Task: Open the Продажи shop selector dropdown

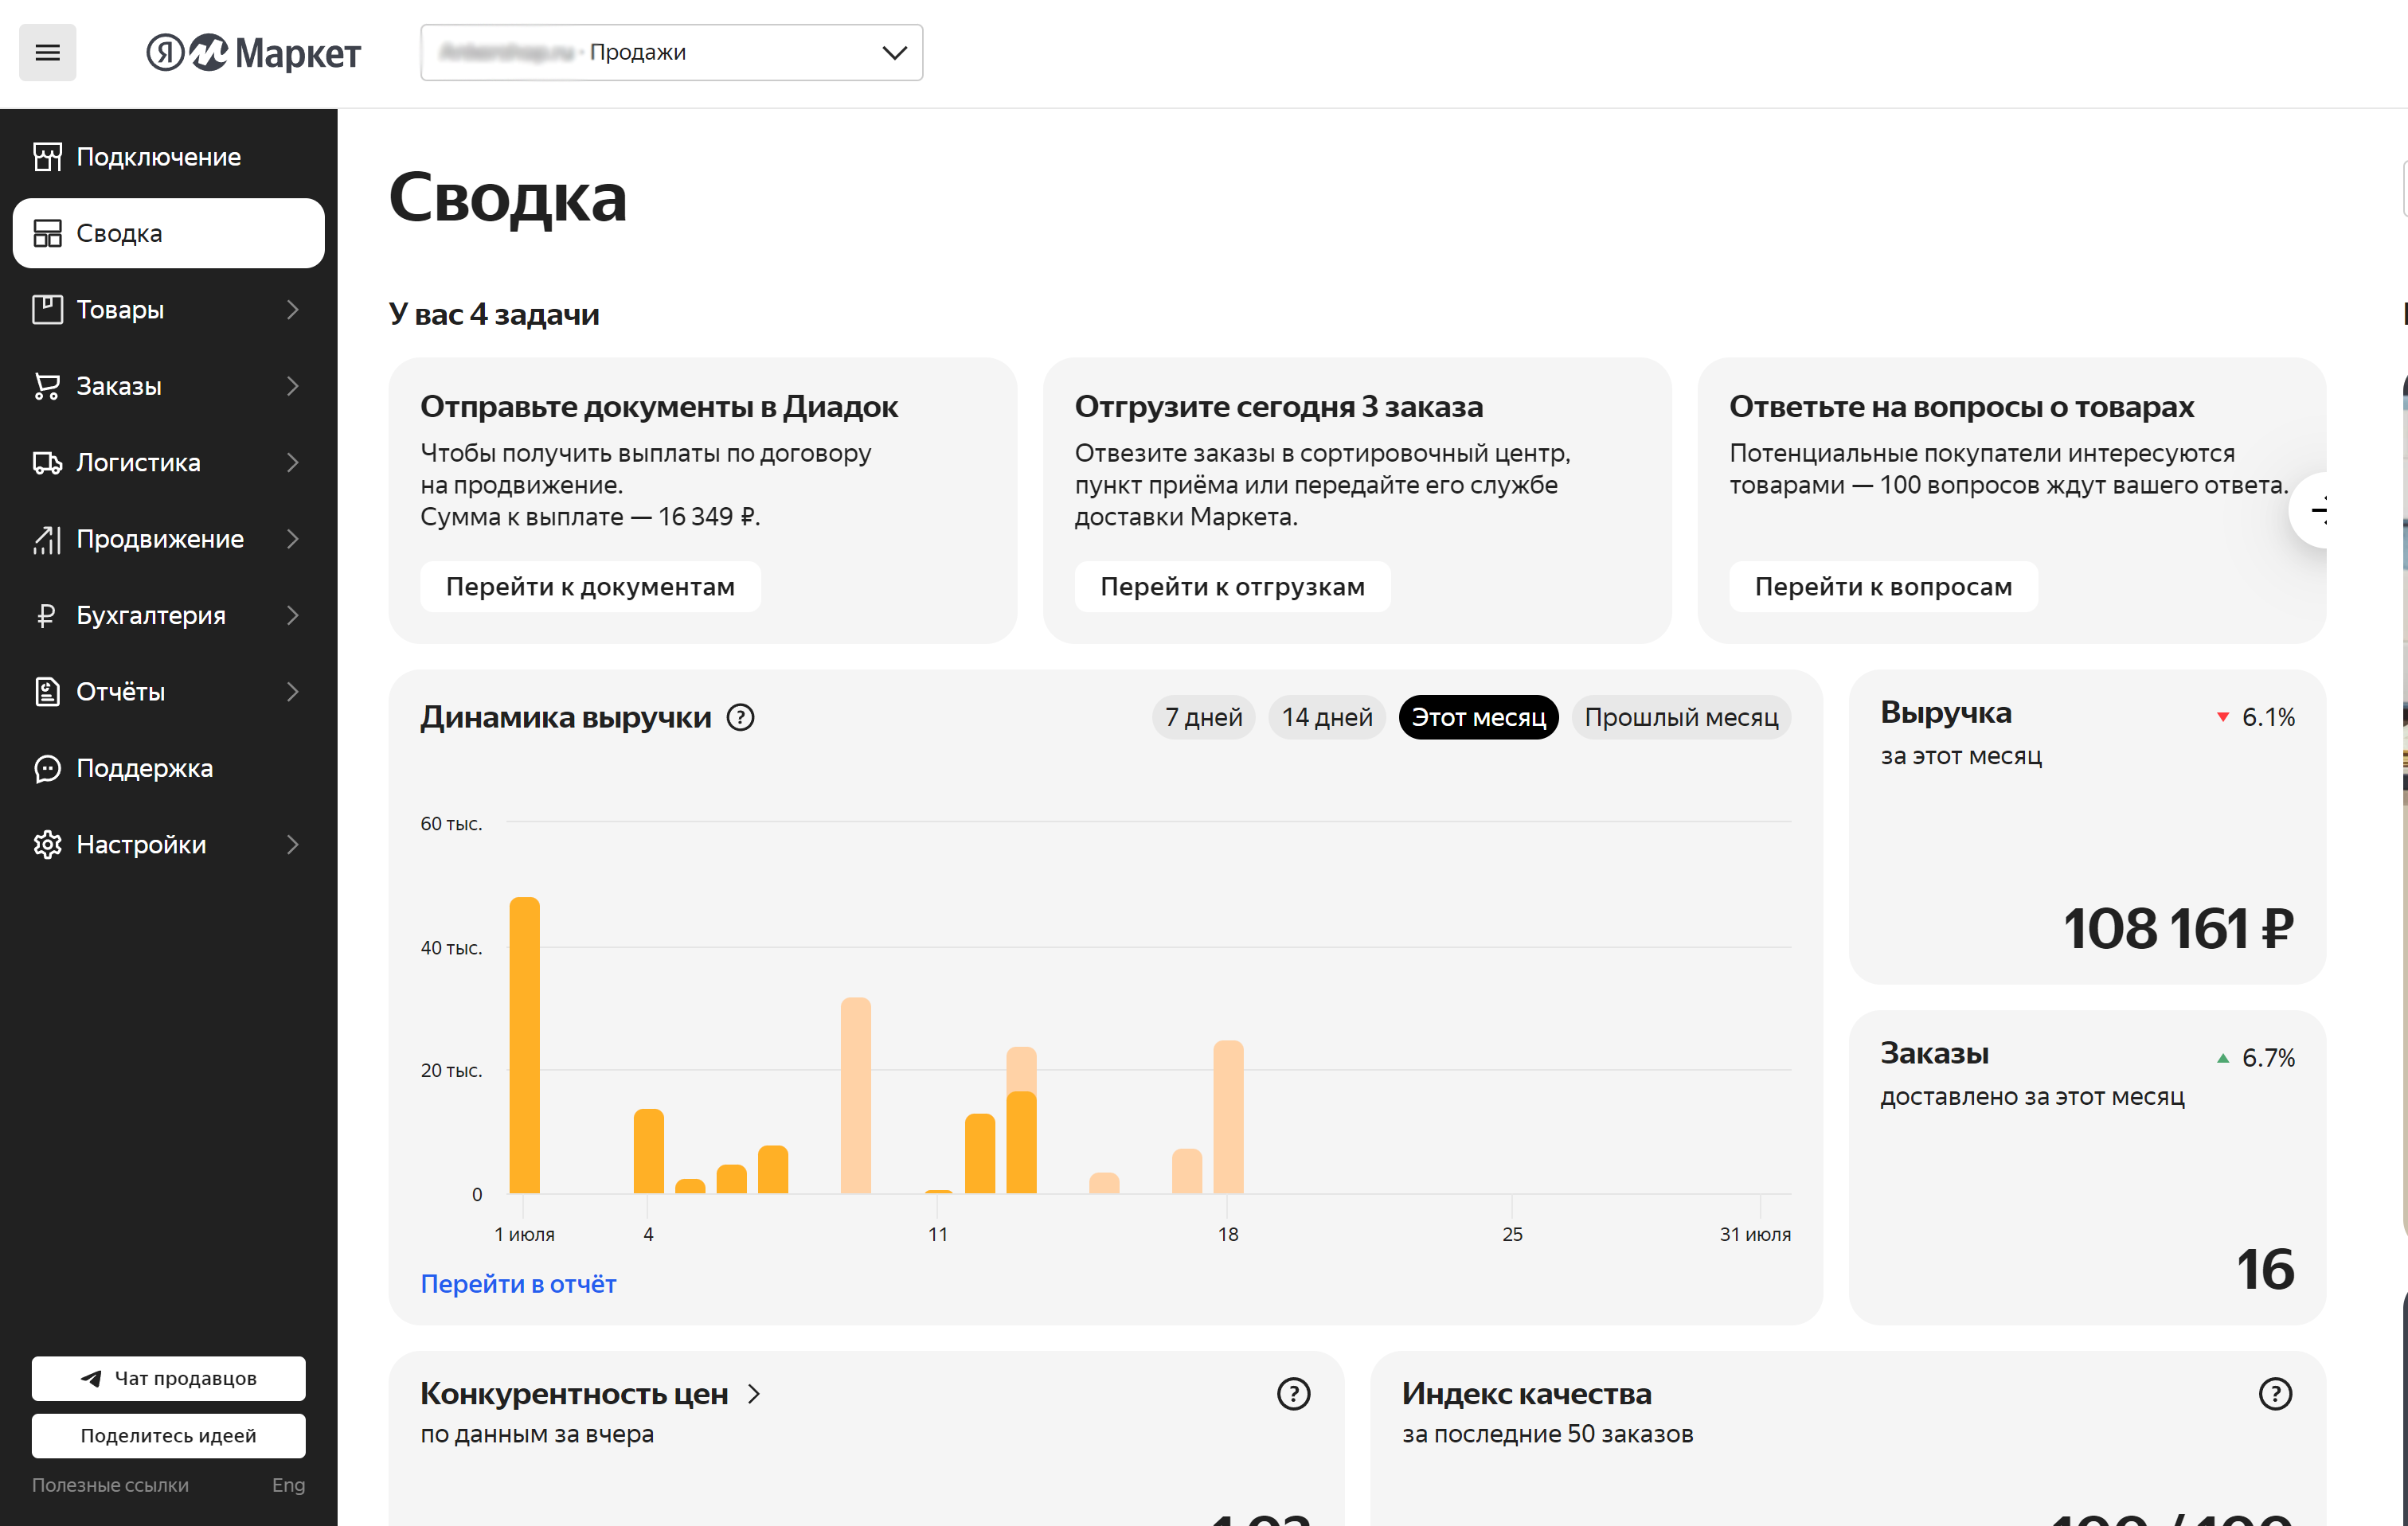Action: [x=671, y=53]
